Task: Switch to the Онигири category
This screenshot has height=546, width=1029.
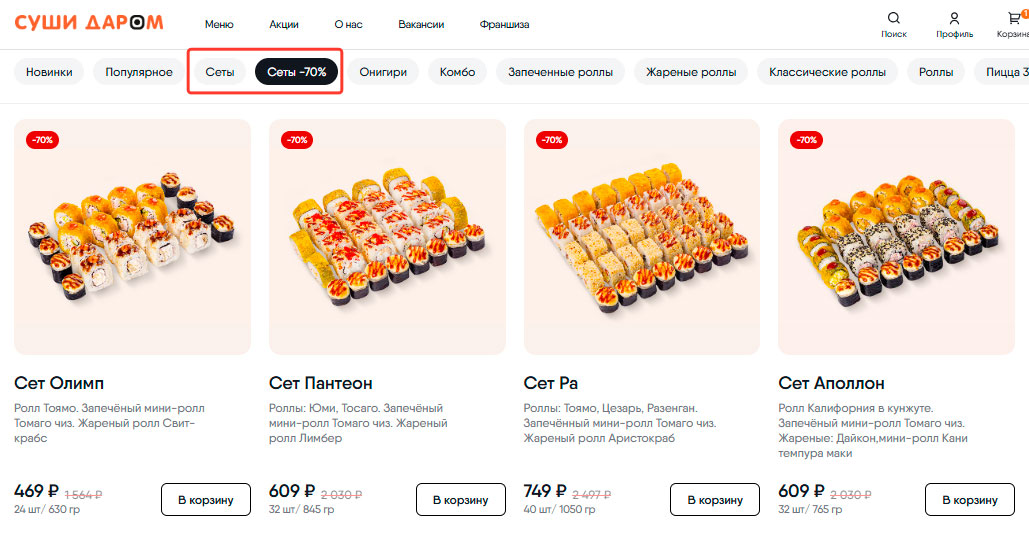Action: 383,72
